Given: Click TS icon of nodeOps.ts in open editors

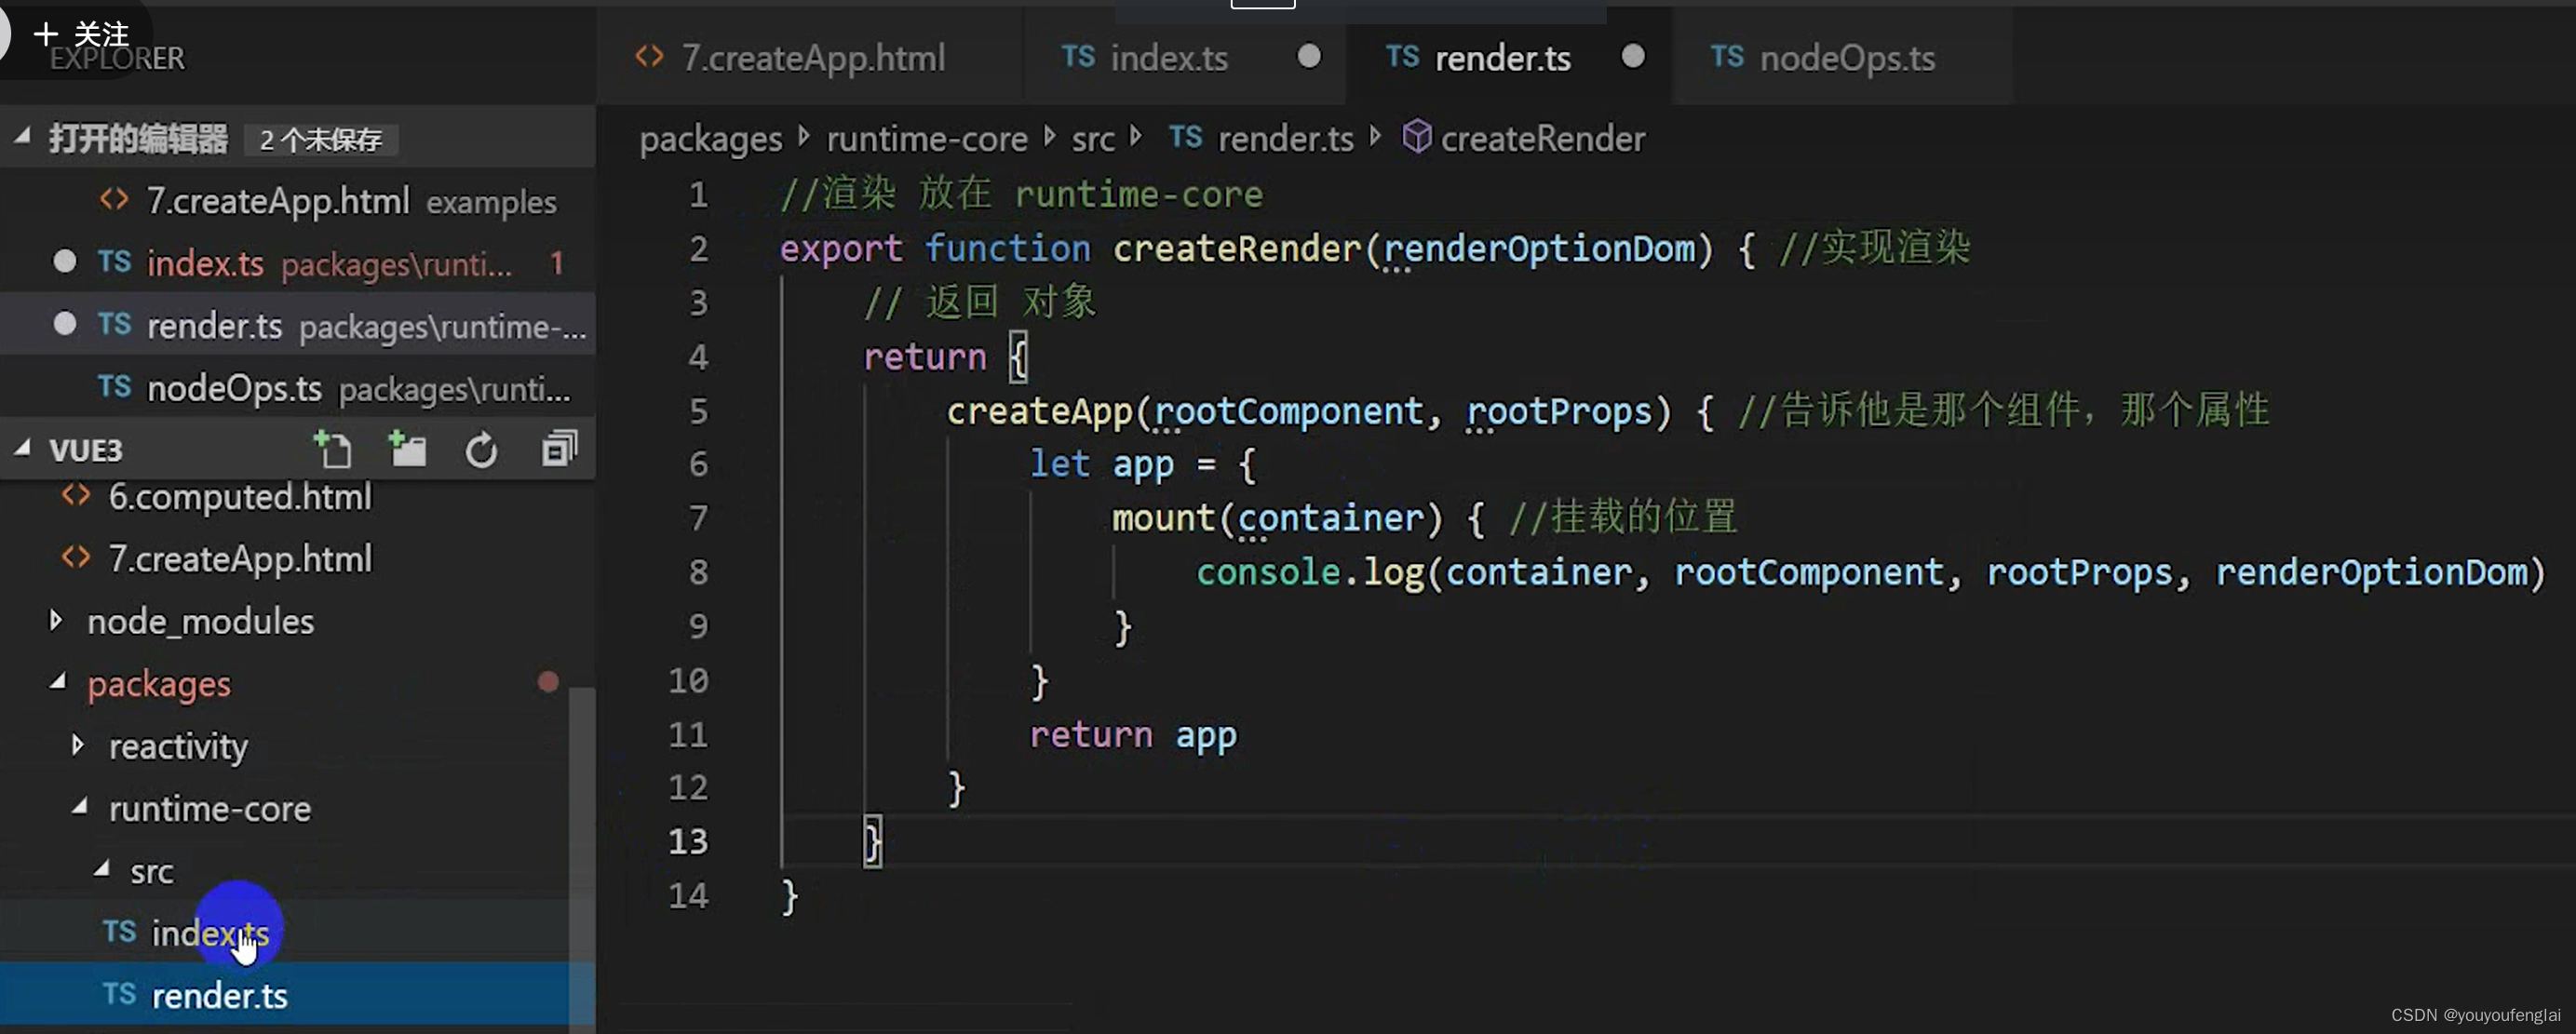Looking at the screenshot, I should [x=114, y=387].
